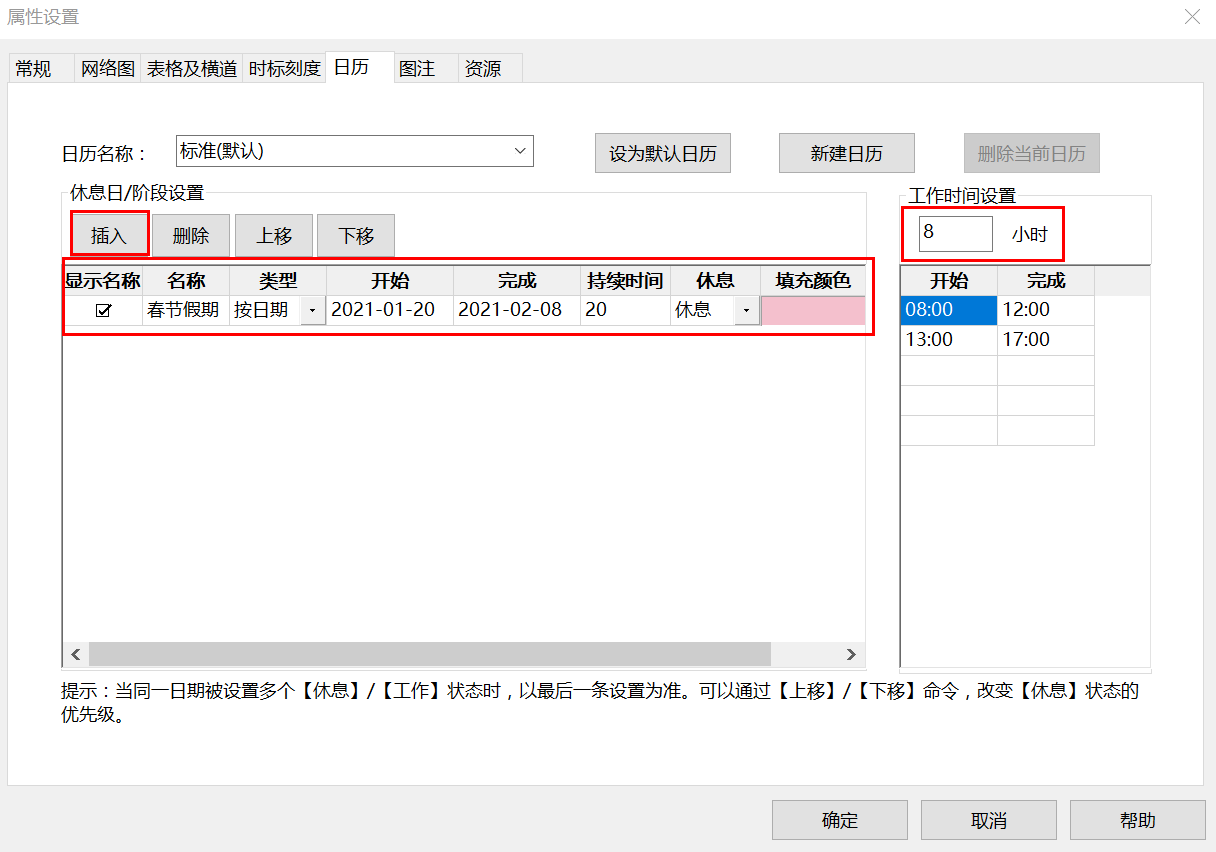Click the 新建日历 button

pos(846,152)
